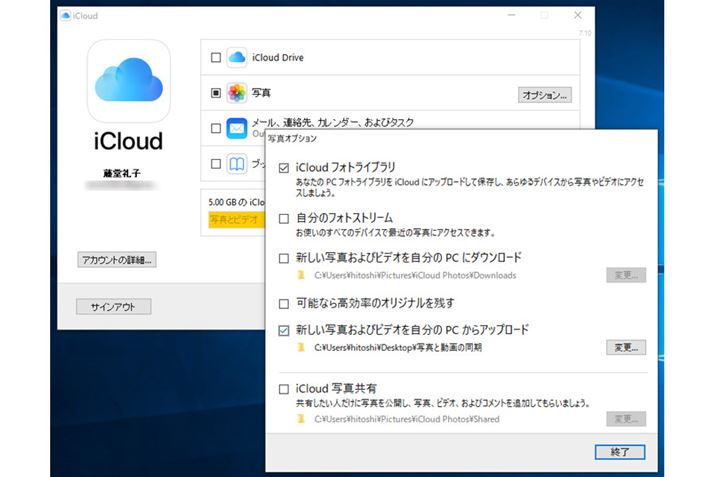Screen dimensions: 715x477
Task: Uncheck iCloud フォトライブラリ
Action: coord(284,168)
